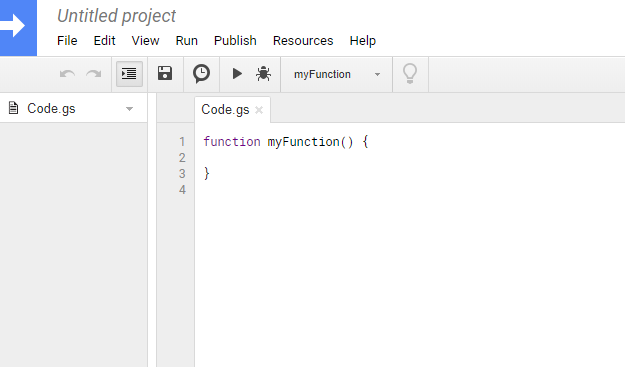625x367 pixels.
Task: Click line number 2 in the gutter
Action: 182,158
